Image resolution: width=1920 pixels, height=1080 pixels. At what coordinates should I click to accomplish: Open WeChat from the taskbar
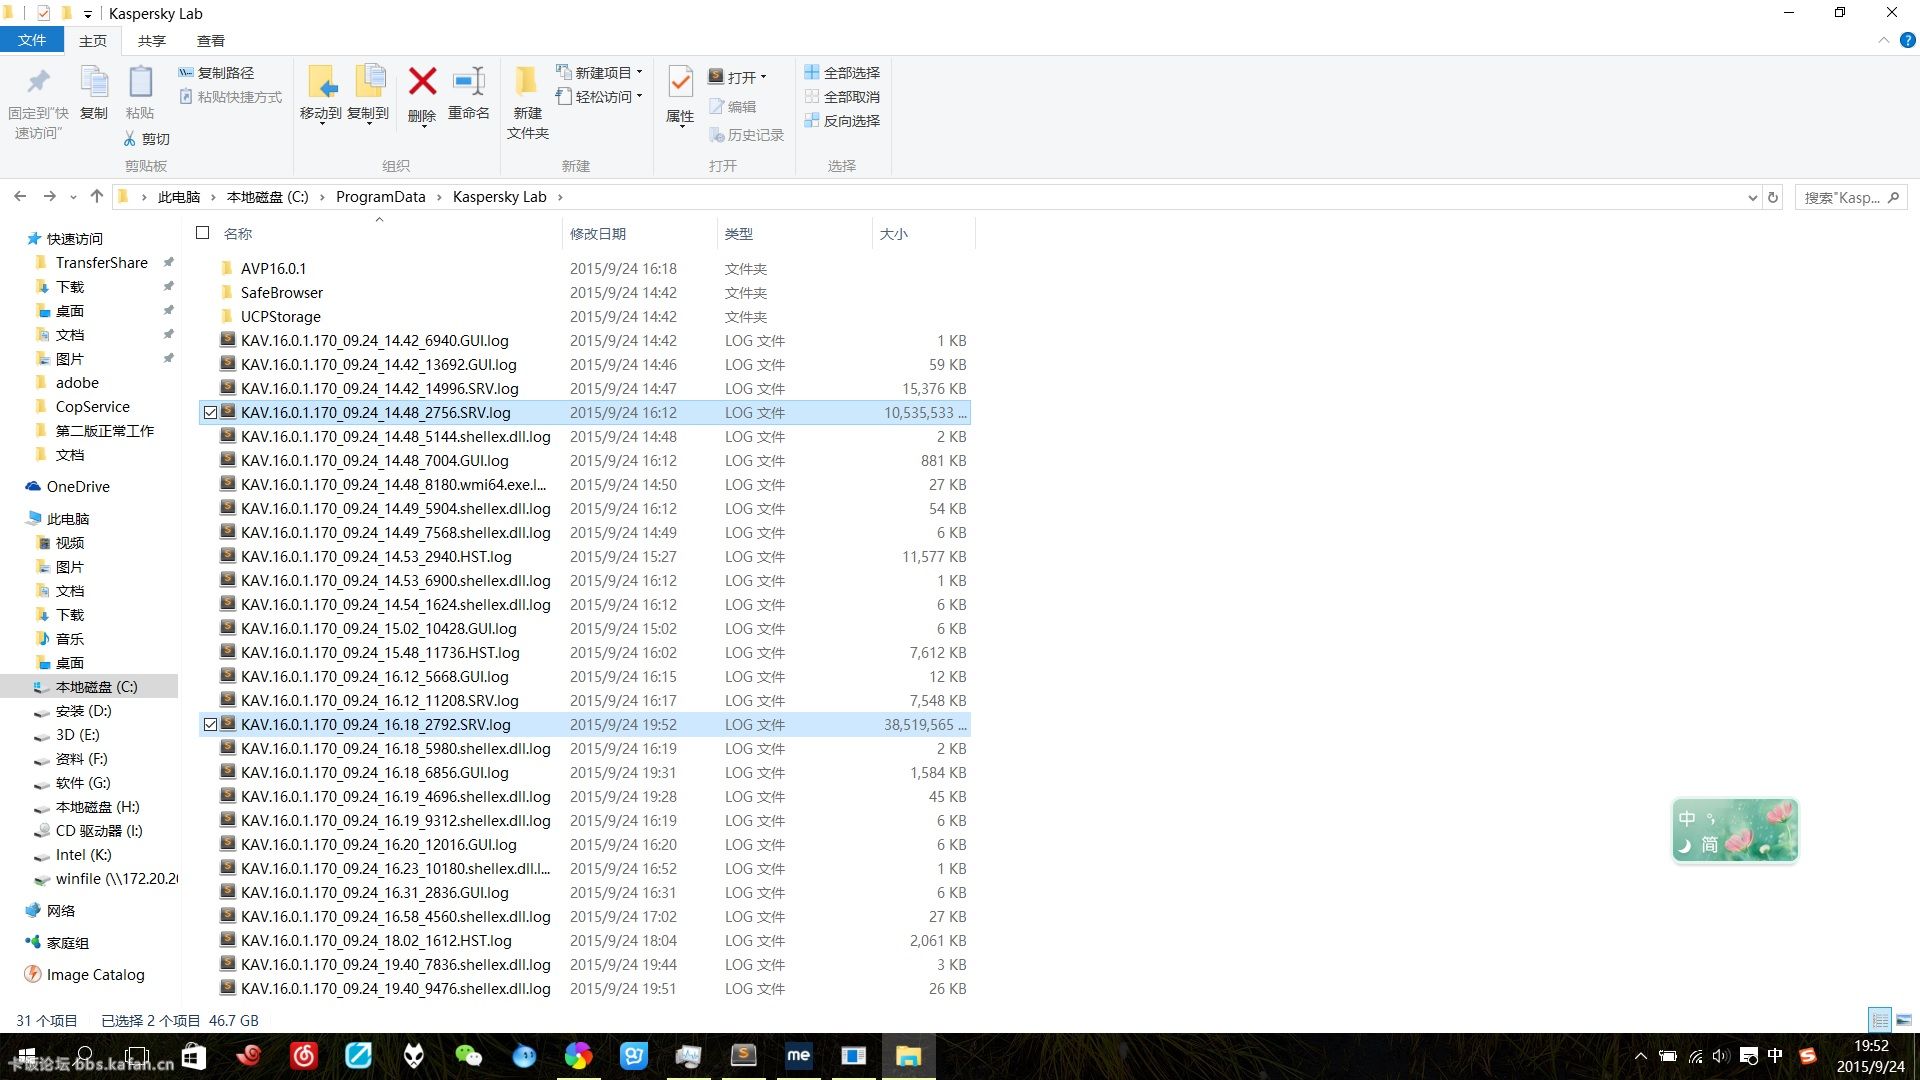pos(468,1056)
